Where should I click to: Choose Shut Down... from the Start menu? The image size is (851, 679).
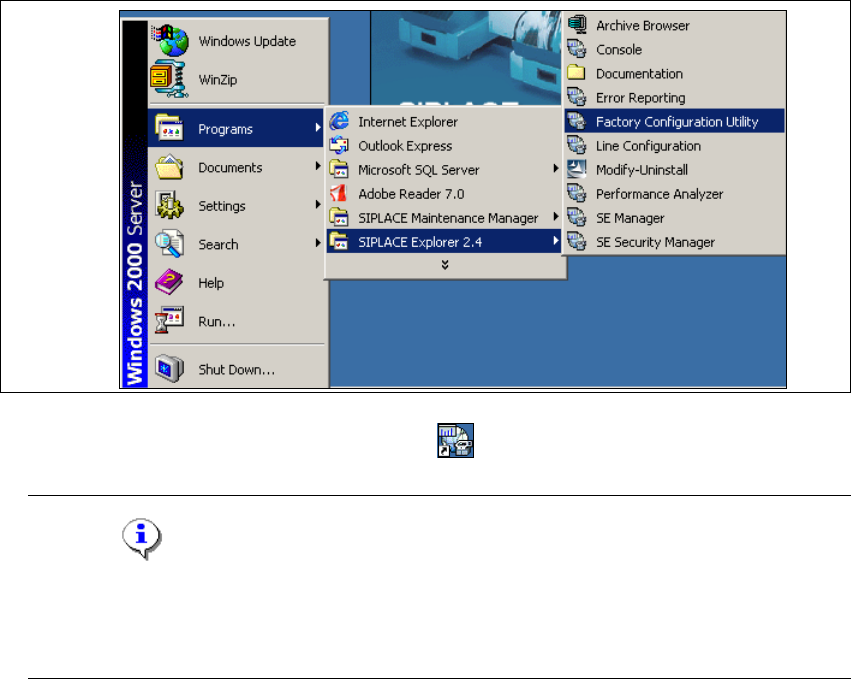236,369
